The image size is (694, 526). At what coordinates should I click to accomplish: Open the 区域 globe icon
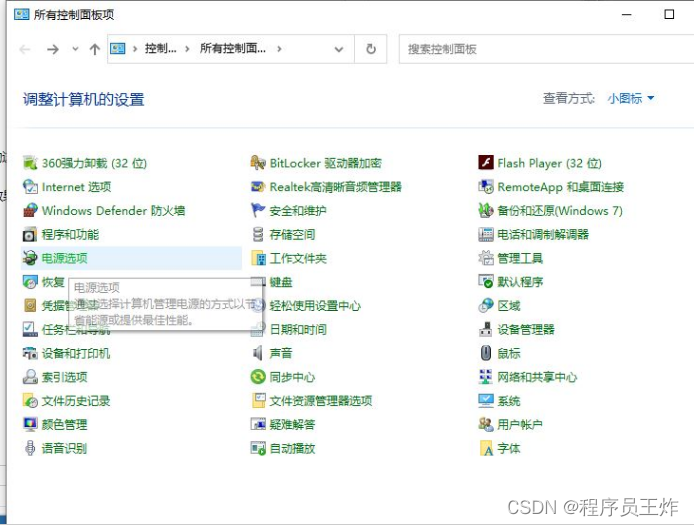click(x=486, y=306)
